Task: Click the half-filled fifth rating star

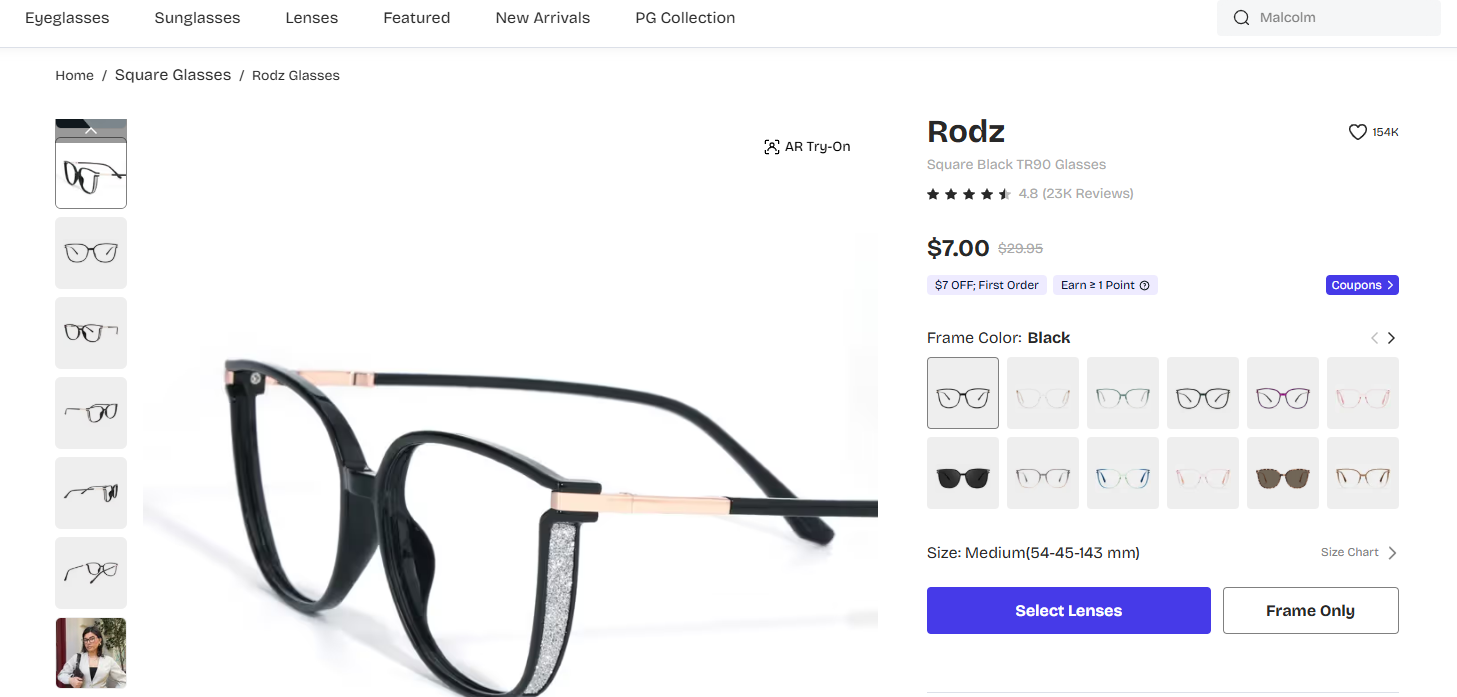Action: [1003, 193]
